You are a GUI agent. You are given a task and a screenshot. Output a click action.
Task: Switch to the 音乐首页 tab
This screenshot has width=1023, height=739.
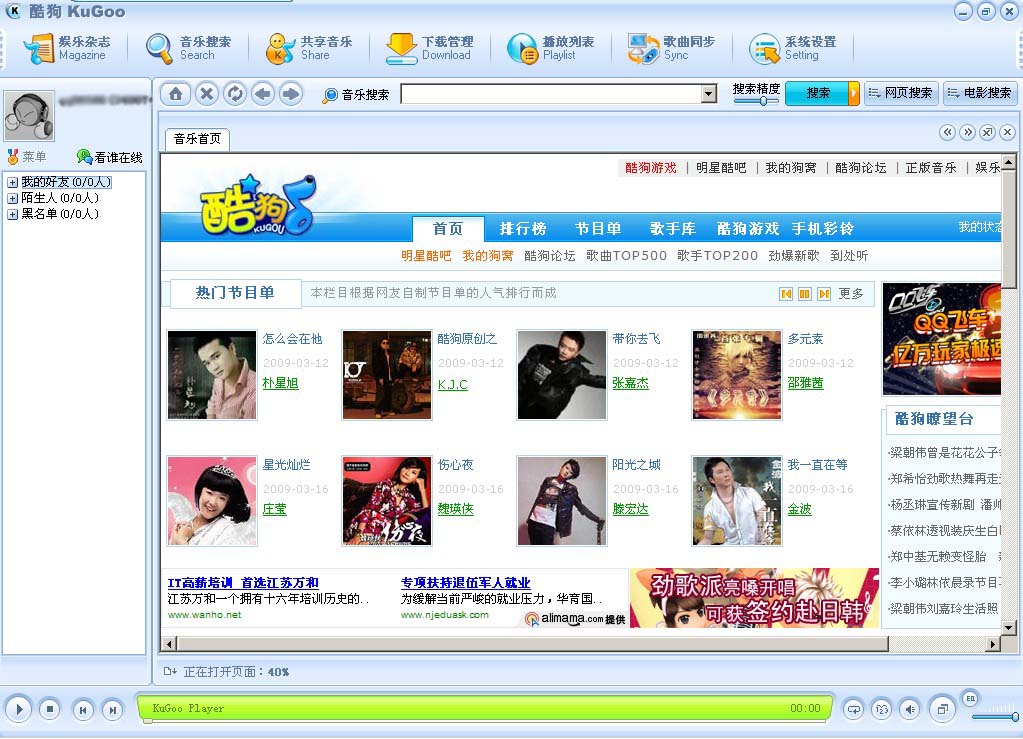pos(197,139)
